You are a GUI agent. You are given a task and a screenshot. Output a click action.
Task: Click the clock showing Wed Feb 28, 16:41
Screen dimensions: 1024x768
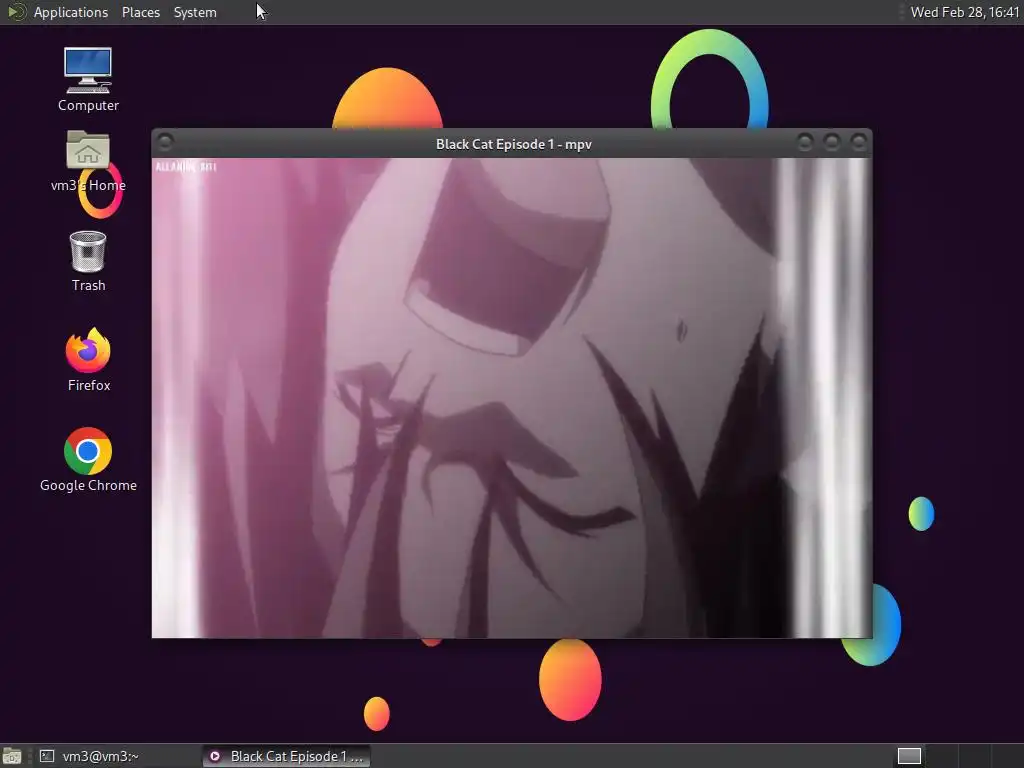pos(965,12)
